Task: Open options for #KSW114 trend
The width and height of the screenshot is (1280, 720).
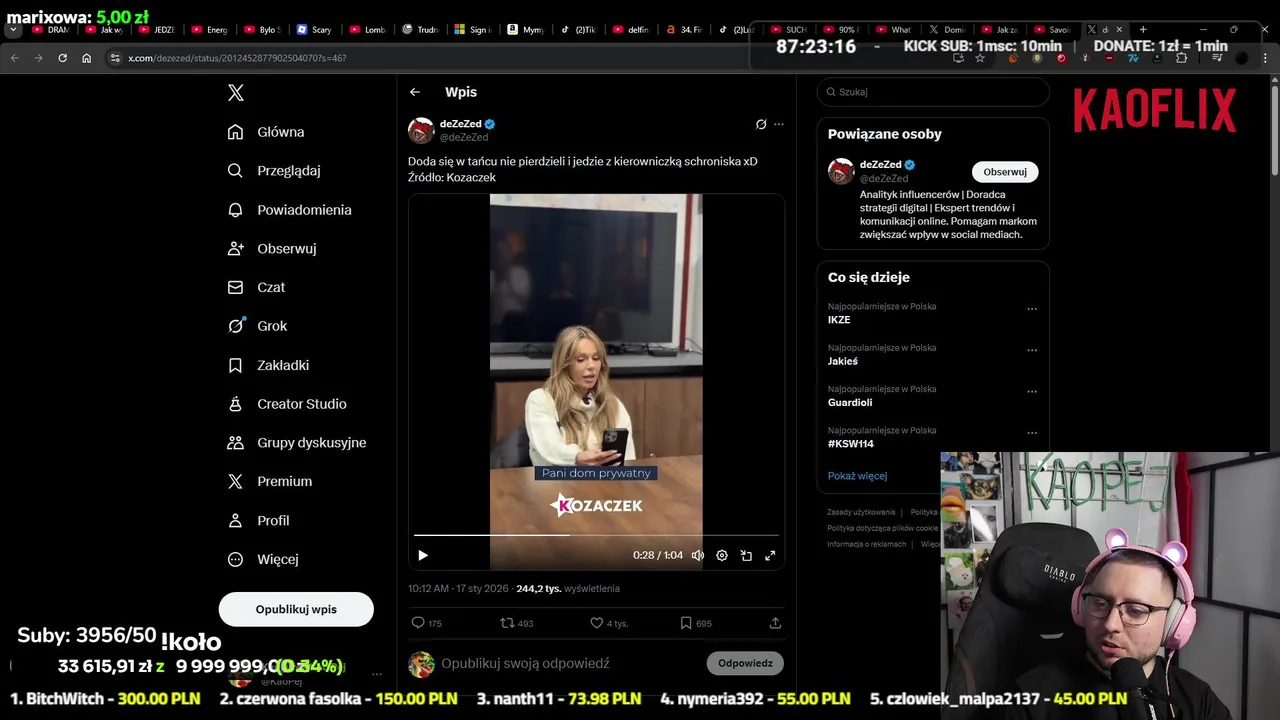Action: click(x=1032, y=433)
